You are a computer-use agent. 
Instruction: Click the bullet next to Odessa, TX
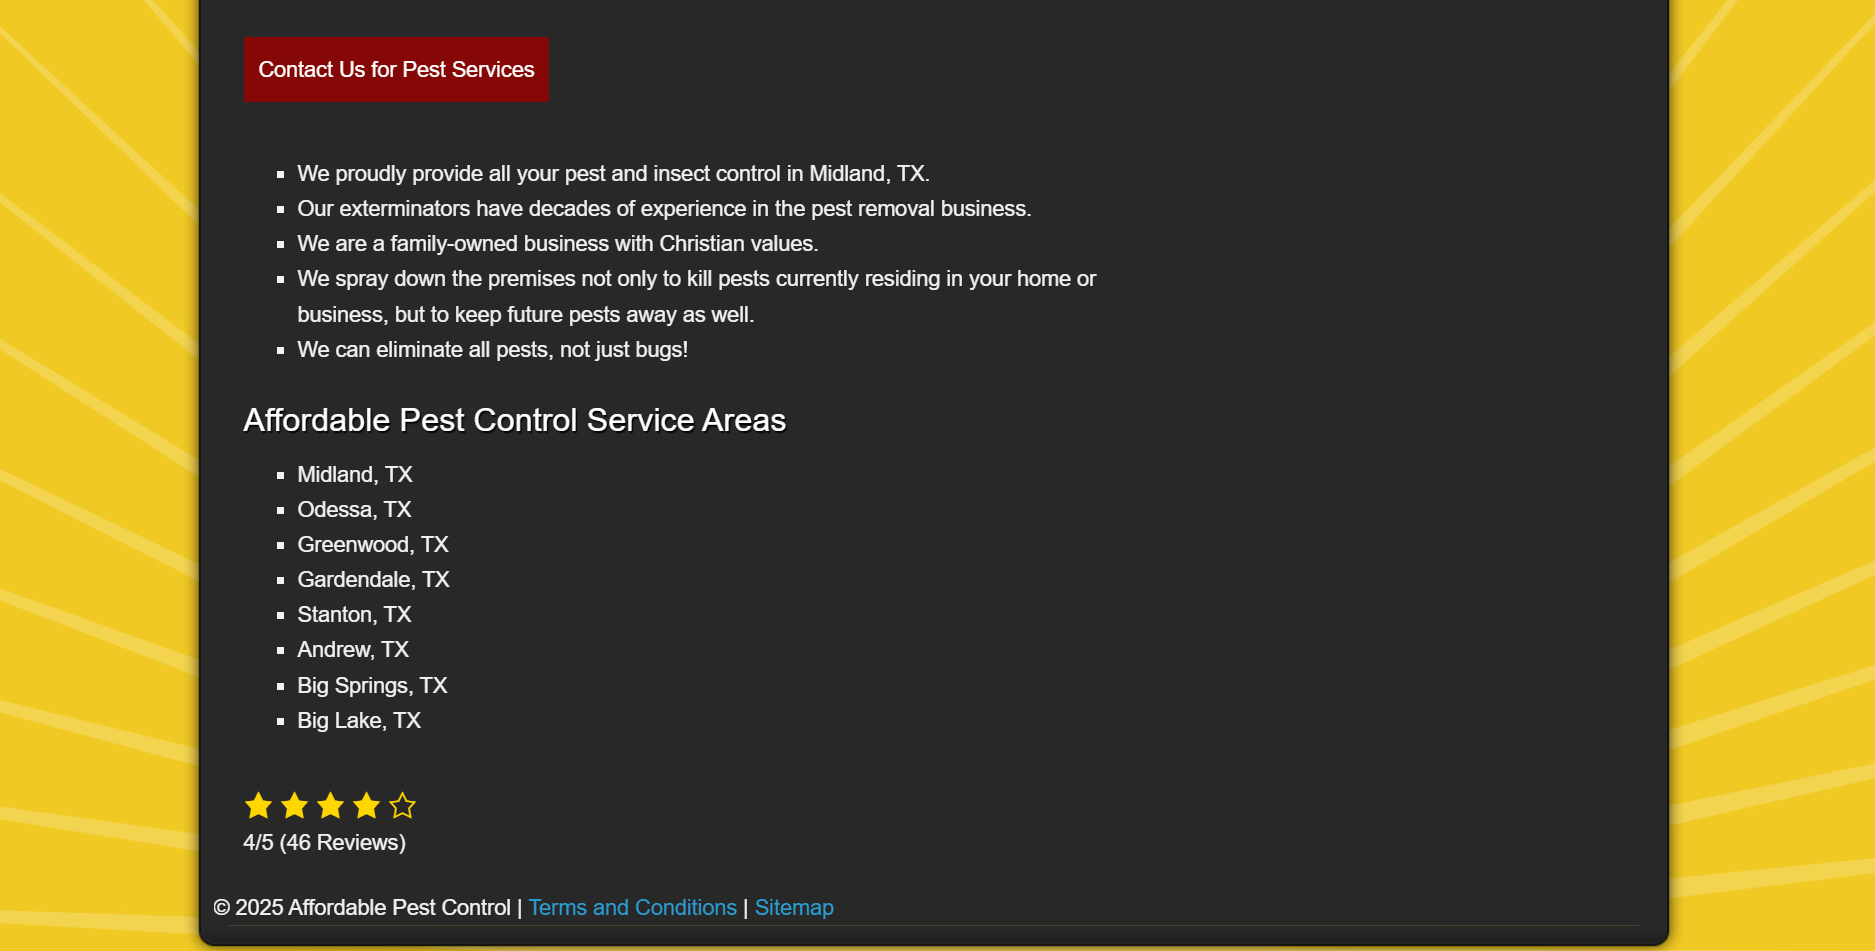pos(281,510)
